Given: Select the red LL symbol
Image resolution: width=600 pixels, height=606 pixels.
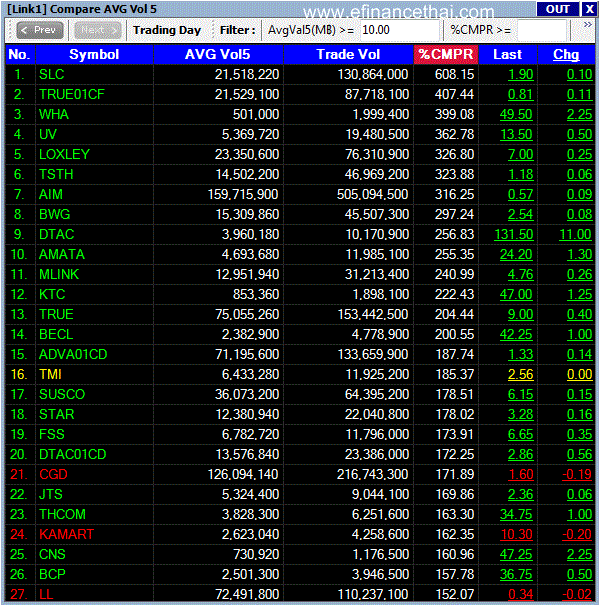Looking at the screenshot, I should [46, 594].
